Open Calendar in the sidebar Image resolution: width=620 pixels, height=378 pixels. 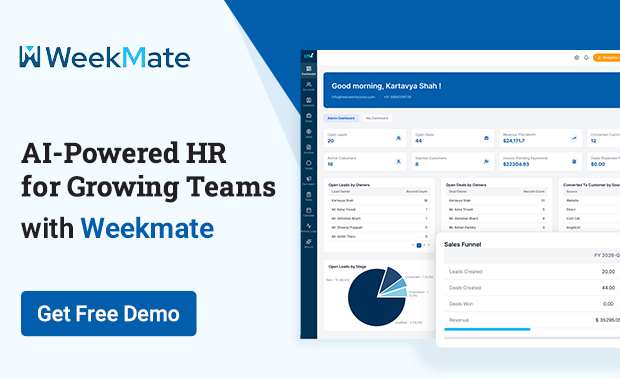tap(309, 212)
